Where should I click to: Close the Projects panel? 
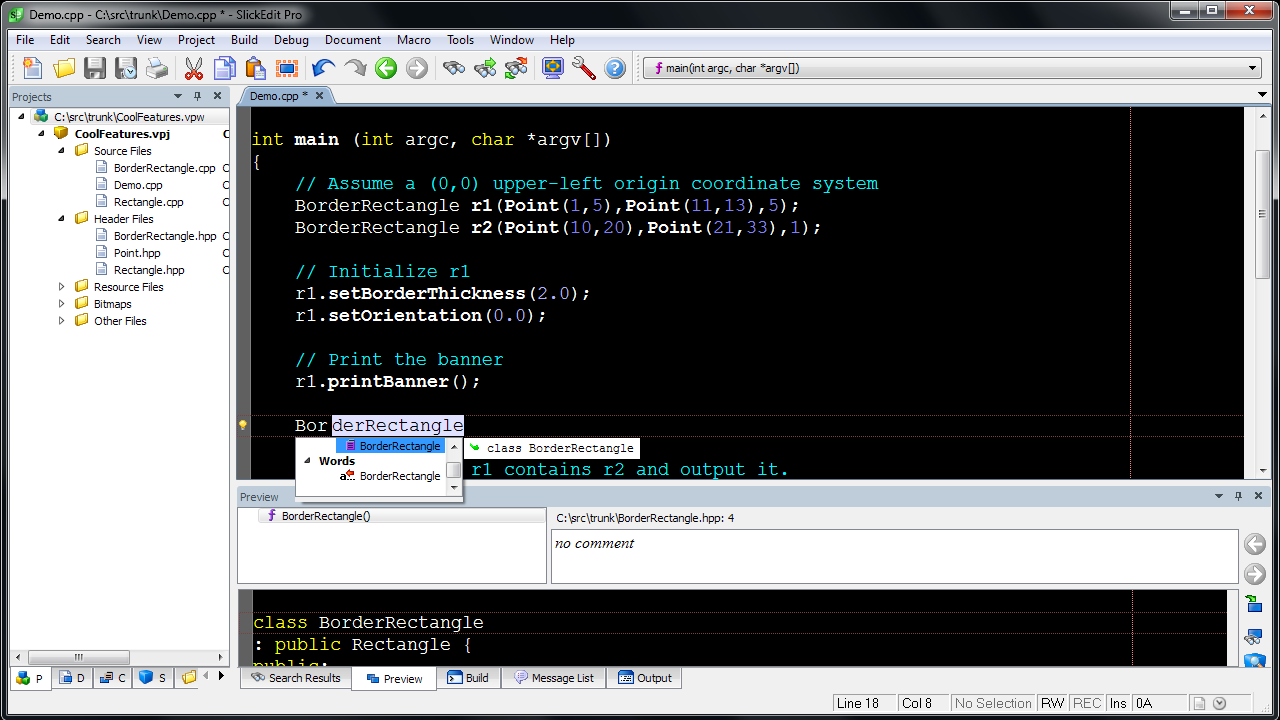click(218, 96)
